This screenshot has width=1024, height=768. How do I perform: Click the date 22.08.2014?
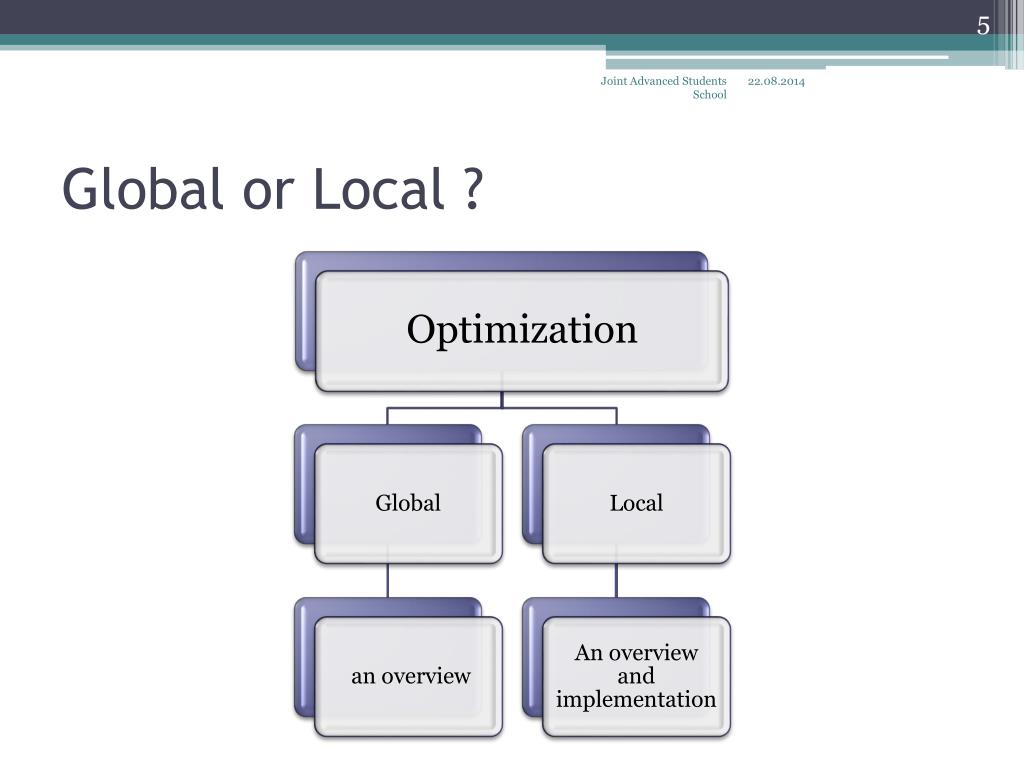click(776, 82)
